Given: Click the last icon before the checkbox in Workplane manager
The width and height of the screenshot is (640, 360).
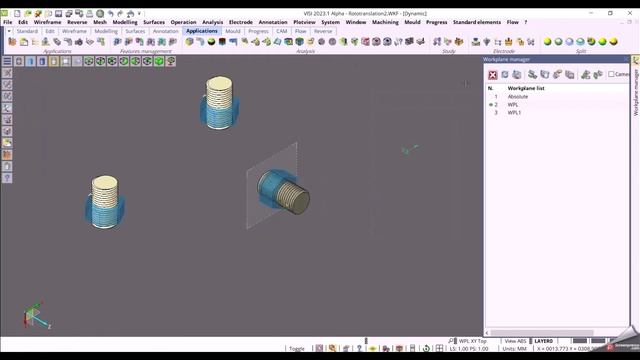Looking at the screenshot, I should point(598,75).
